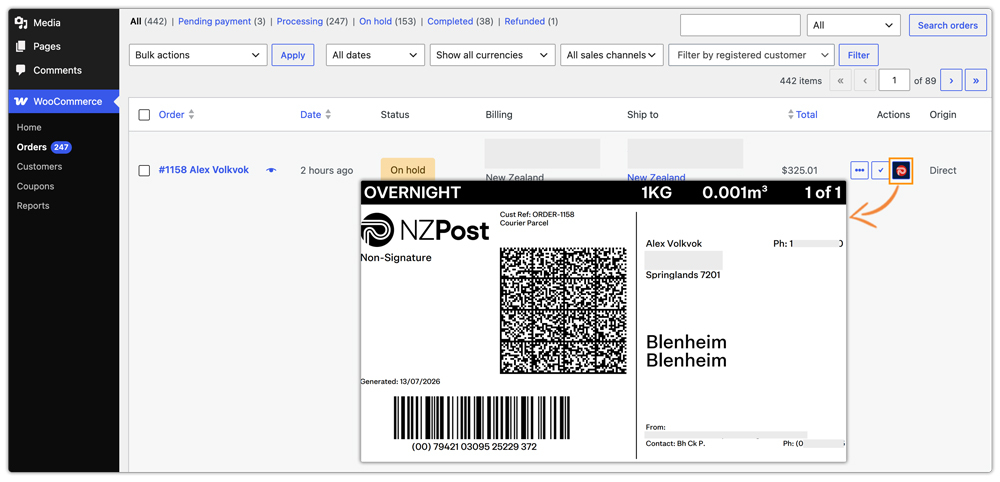
Task: Expand the All dates filter
Action: tap(375, 55)
